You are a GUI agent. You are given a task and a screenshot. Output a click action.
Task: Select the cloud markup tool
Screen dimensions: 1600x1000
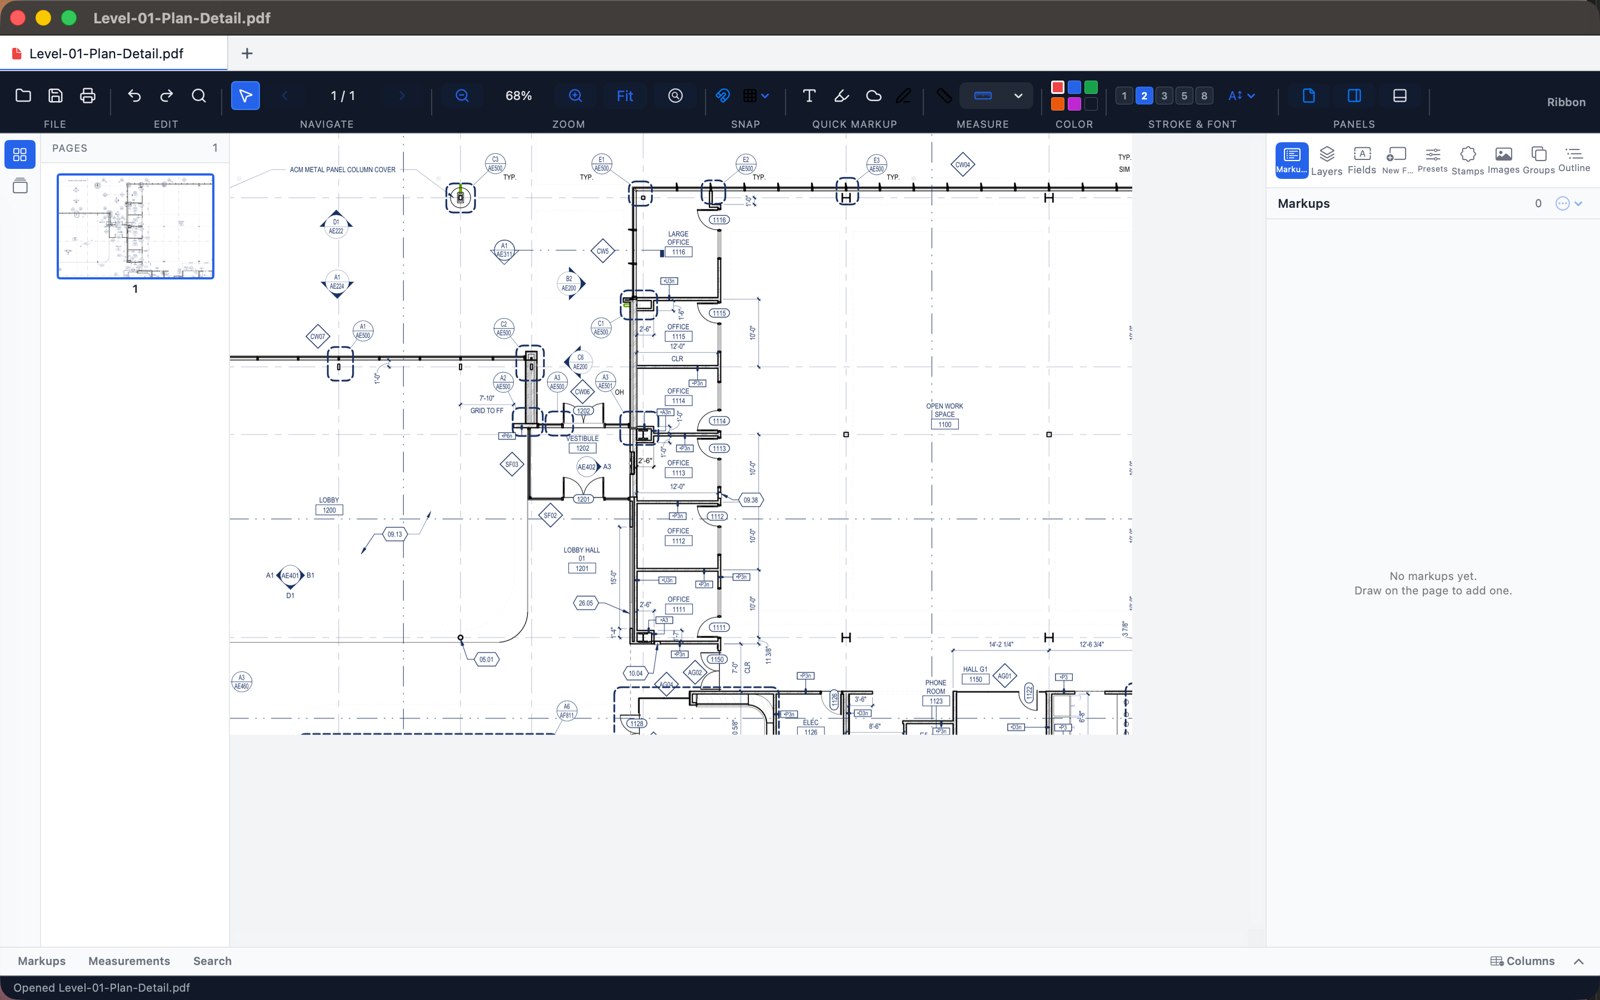click(874, 96)
